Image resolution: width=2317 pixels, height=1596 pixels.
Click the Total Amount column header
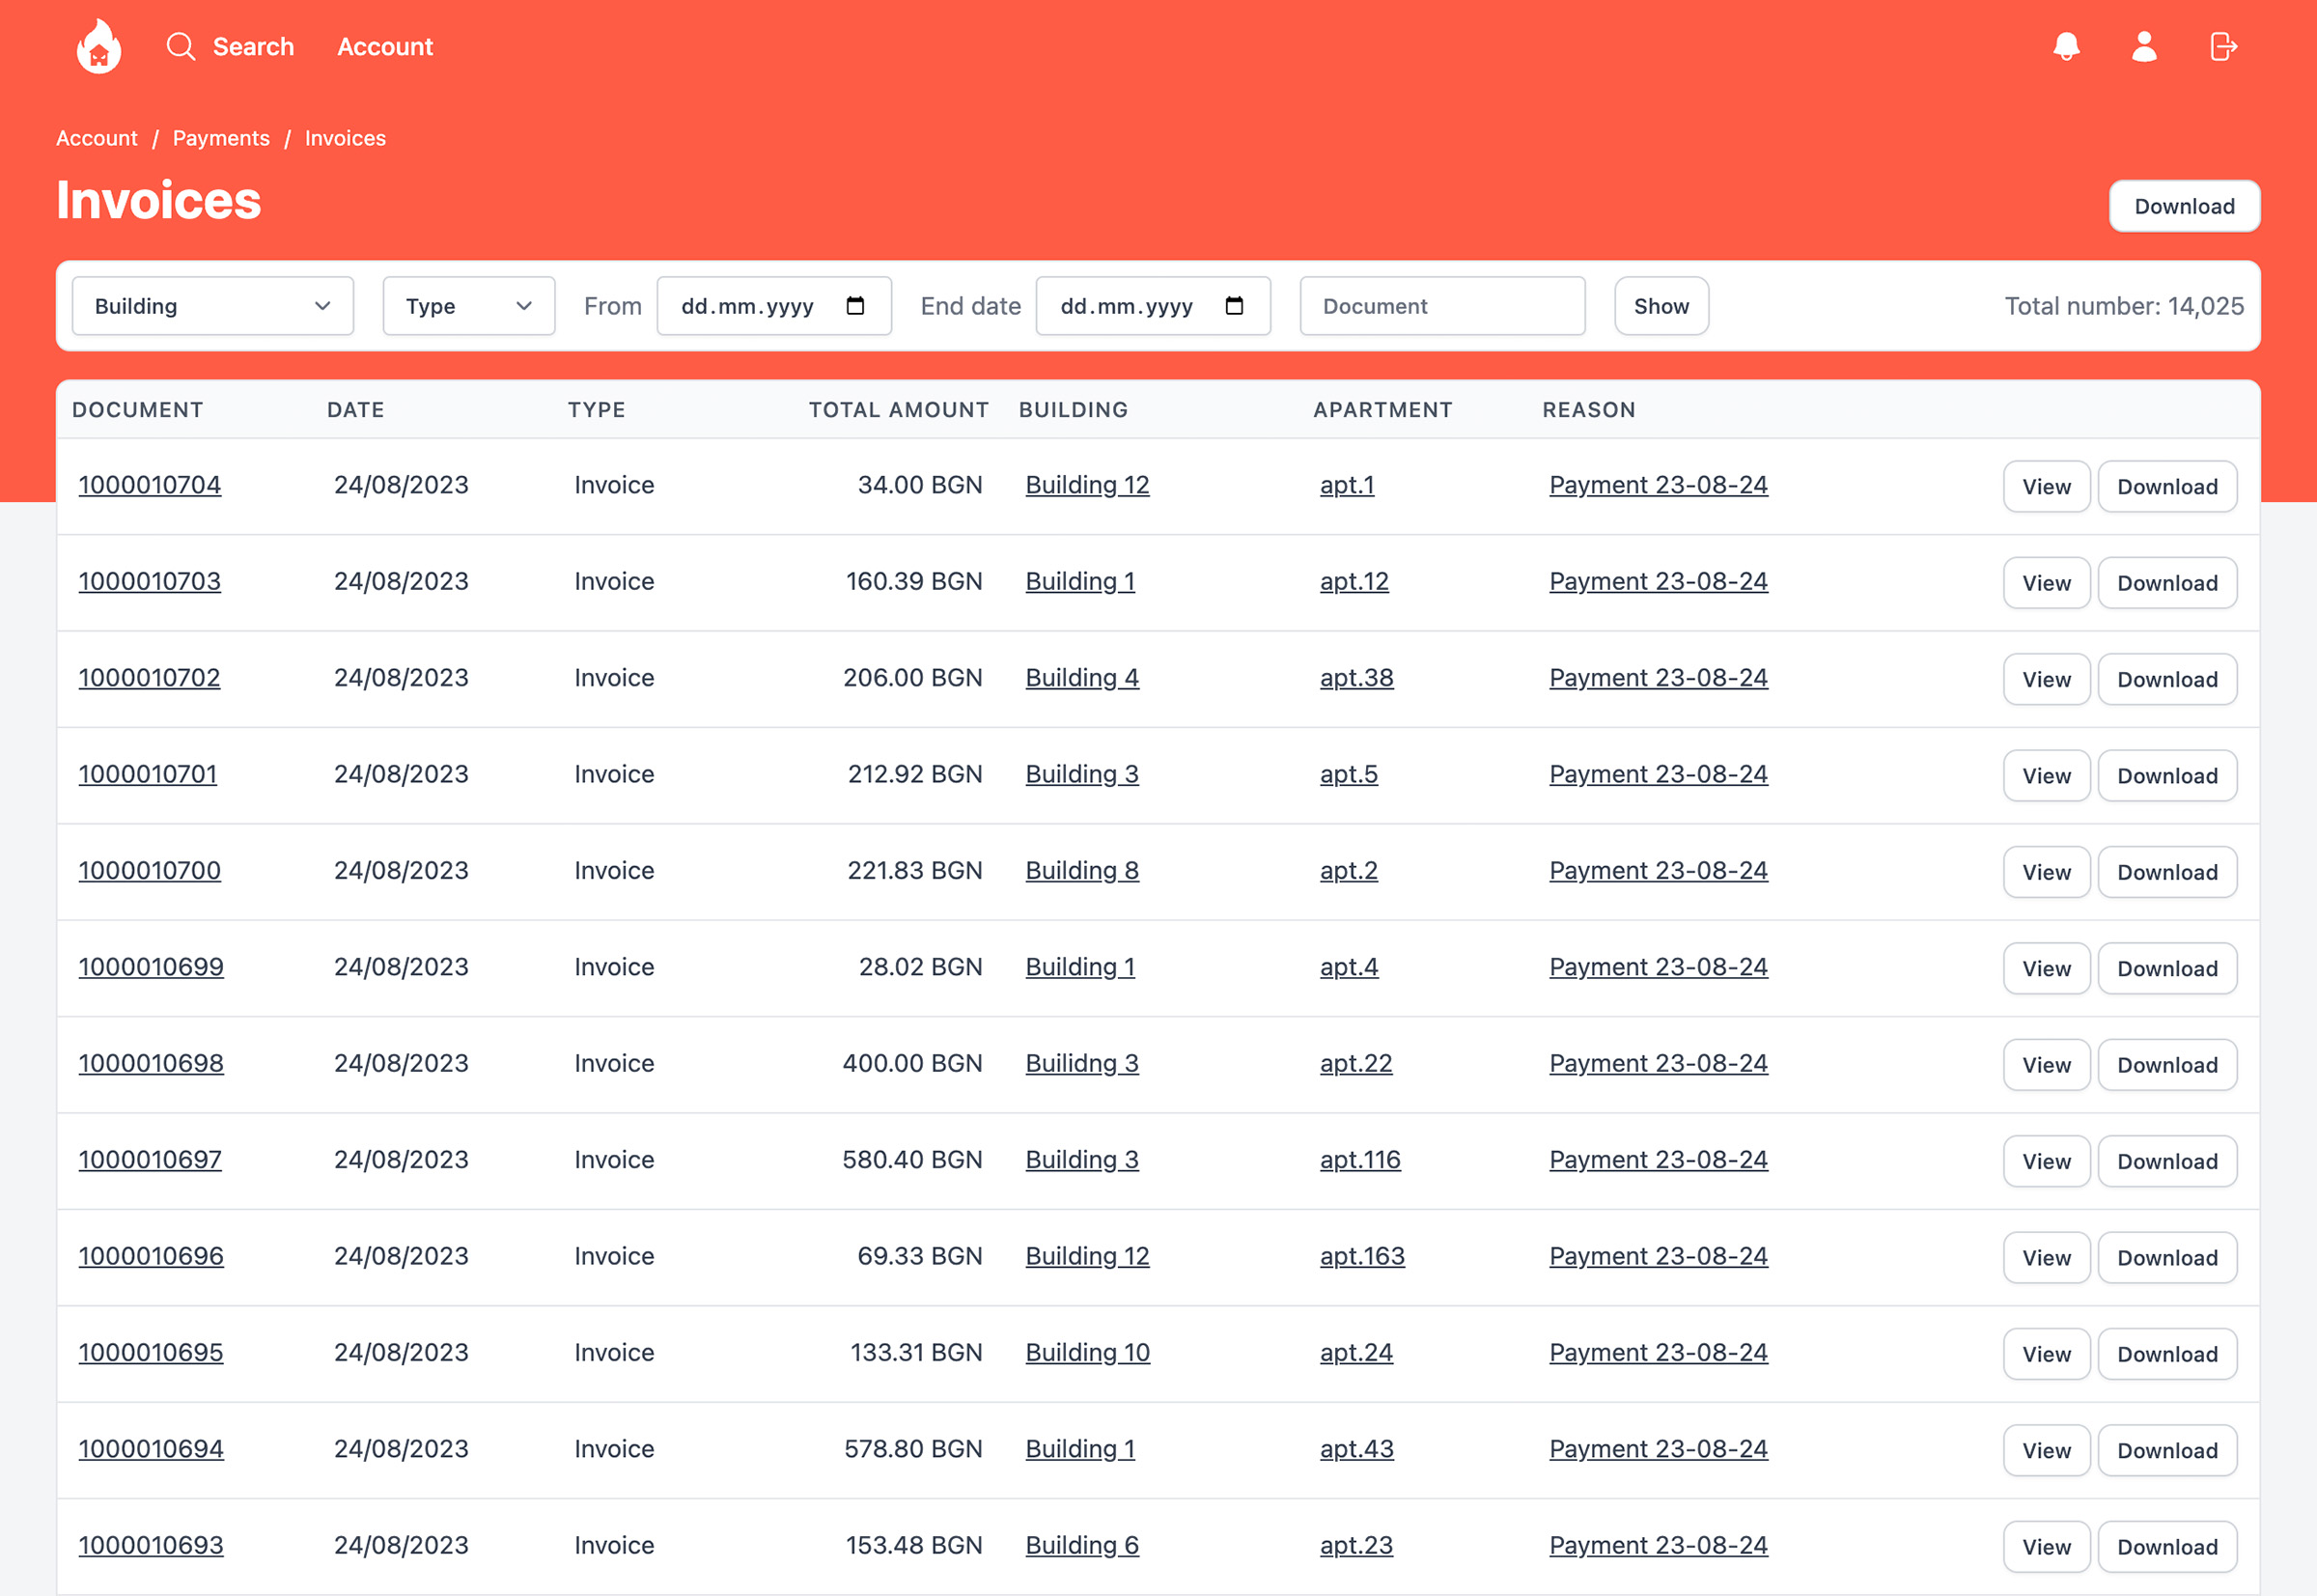898,410
